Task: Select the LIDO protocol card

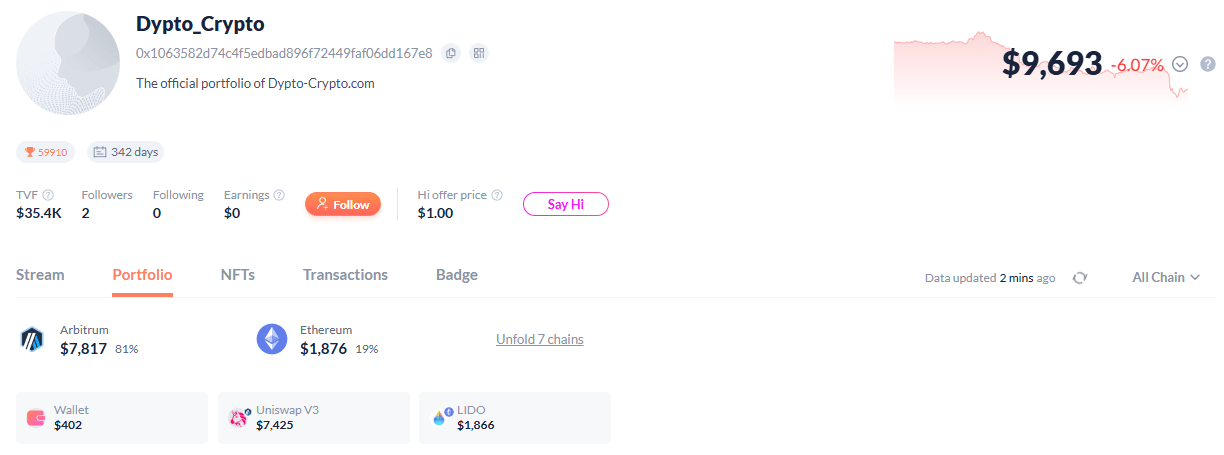Action: (x=514, y=418)
